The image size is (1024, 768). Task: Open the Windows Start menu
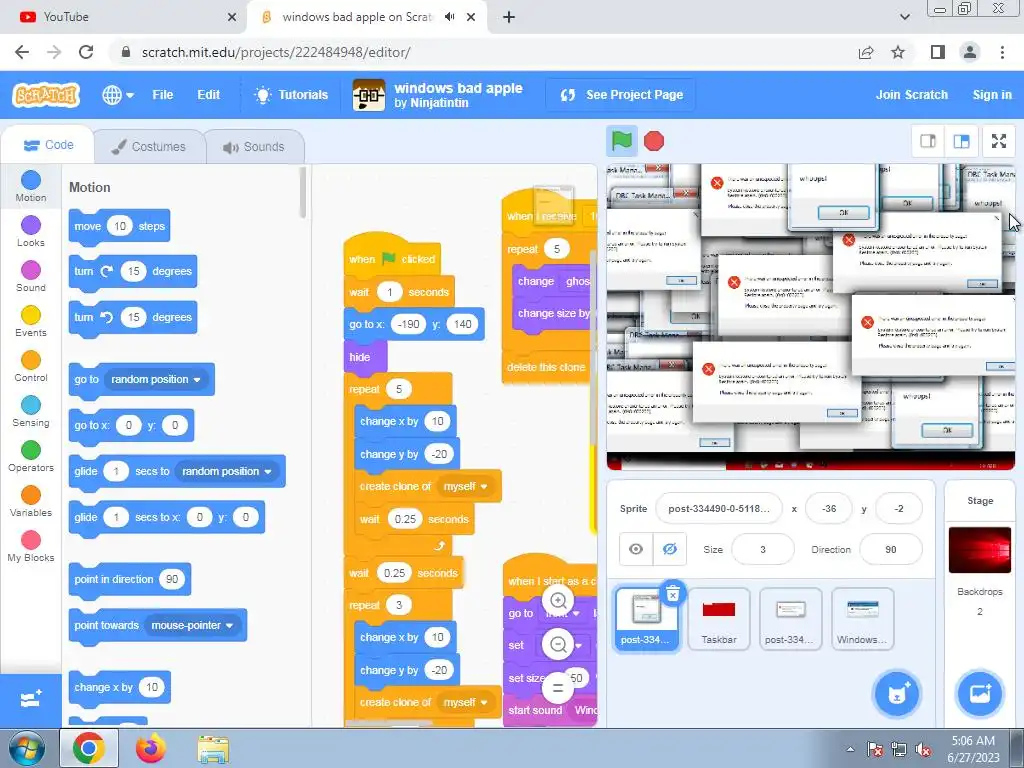tap(26, 748)
